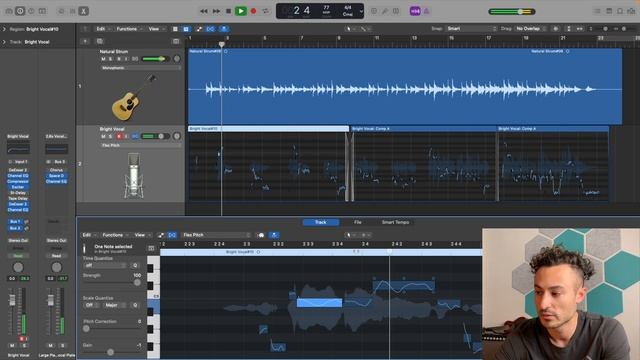Open the Quick Help icon in the control bar
640x360 pixels.
click(31, 11)
